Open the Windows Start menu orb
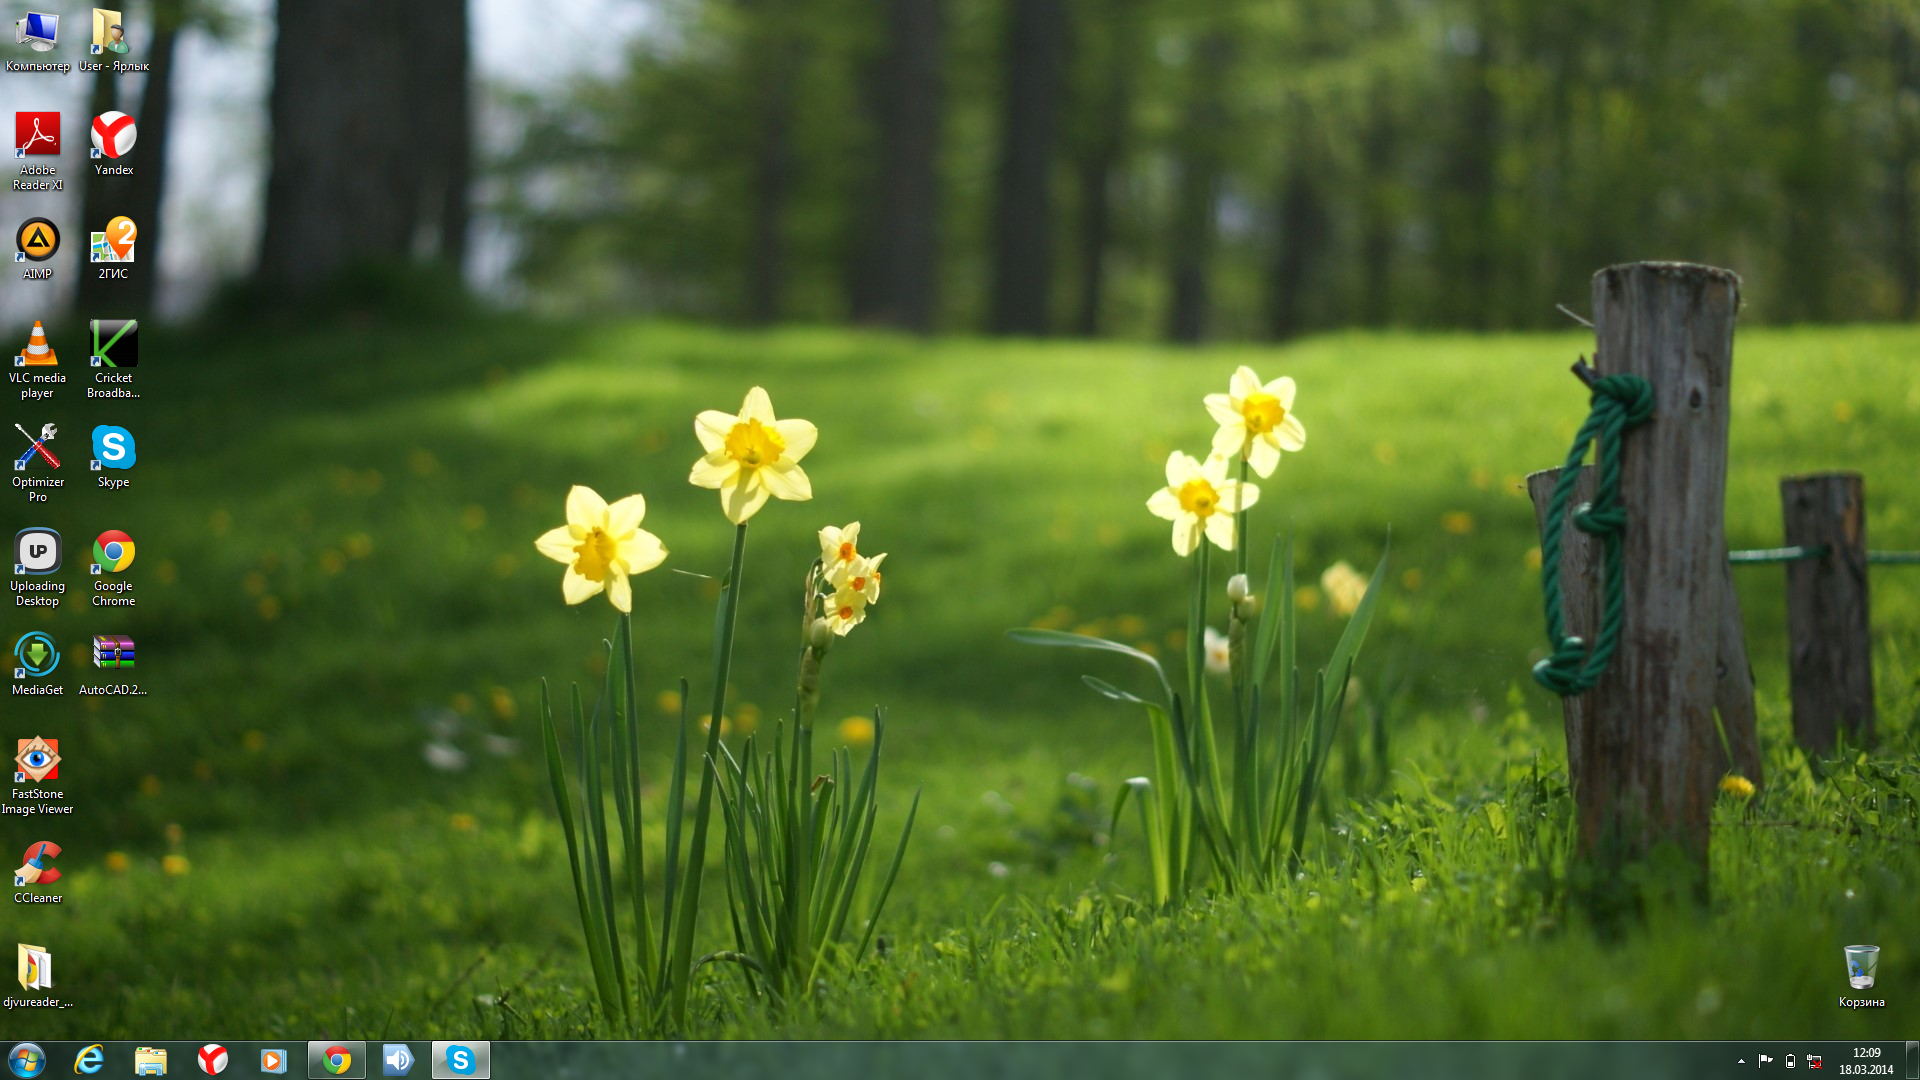 point(27,1060)
